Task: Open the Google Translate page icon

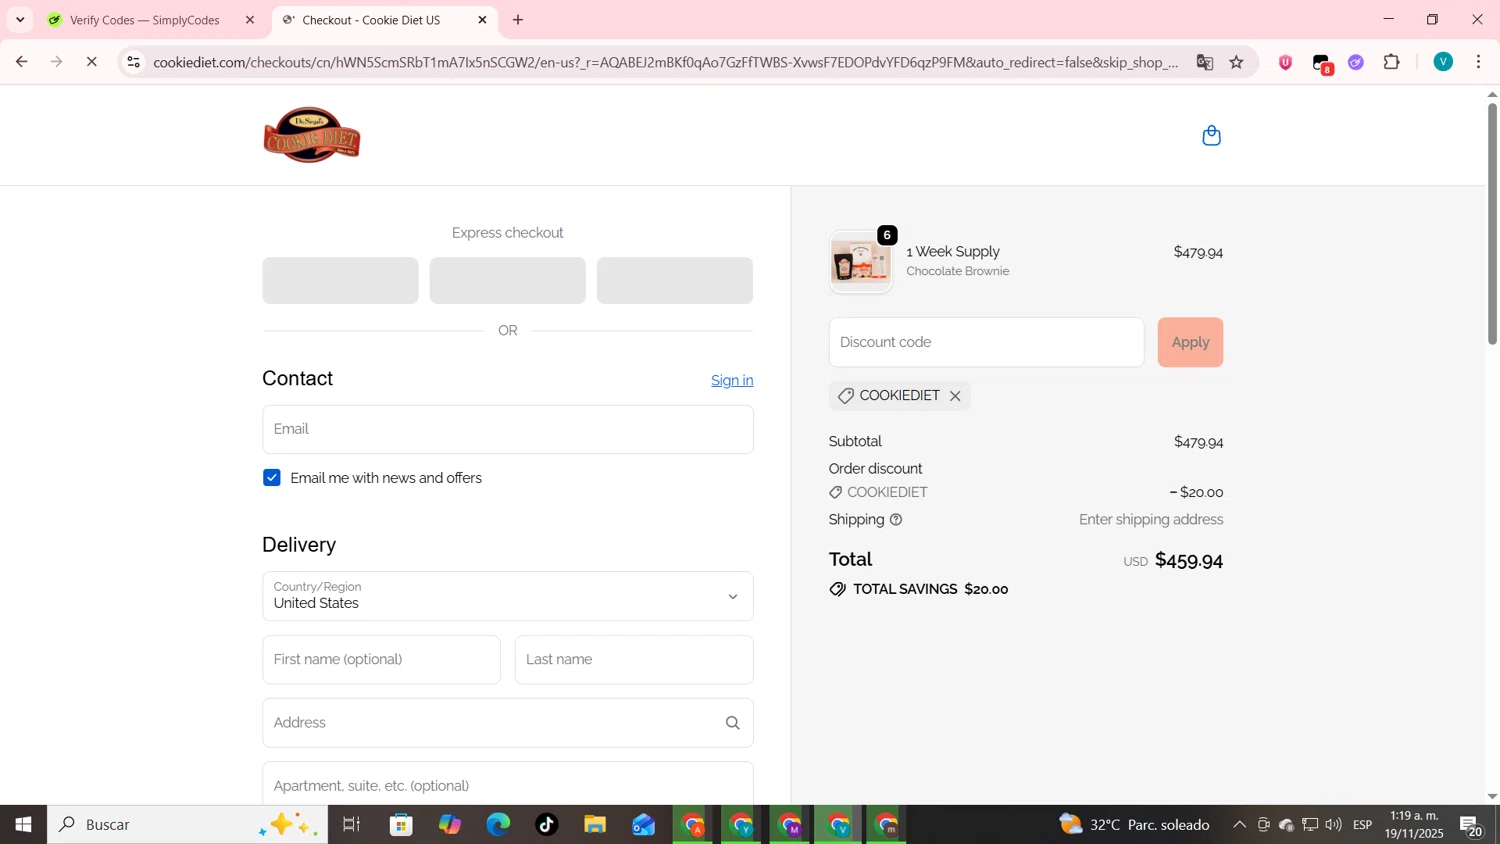Action: [1204, 62]
